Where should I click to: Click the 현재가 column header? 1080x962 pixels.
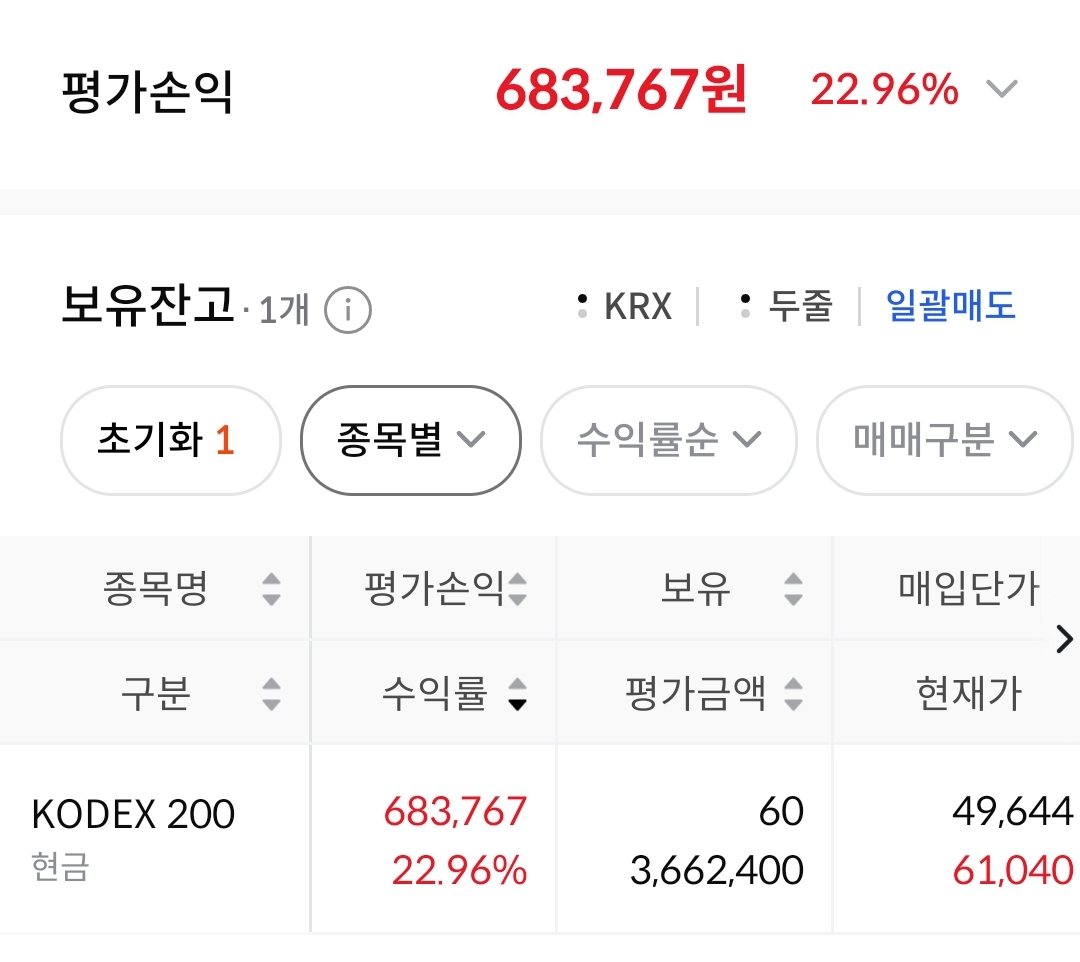(x=968, y=693)
